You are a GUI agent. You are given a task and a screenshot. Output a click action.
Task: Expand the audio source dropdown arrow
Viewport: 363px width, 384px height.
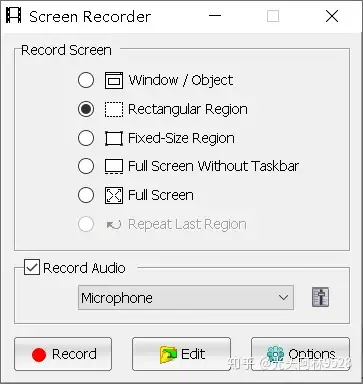[283, 297]
